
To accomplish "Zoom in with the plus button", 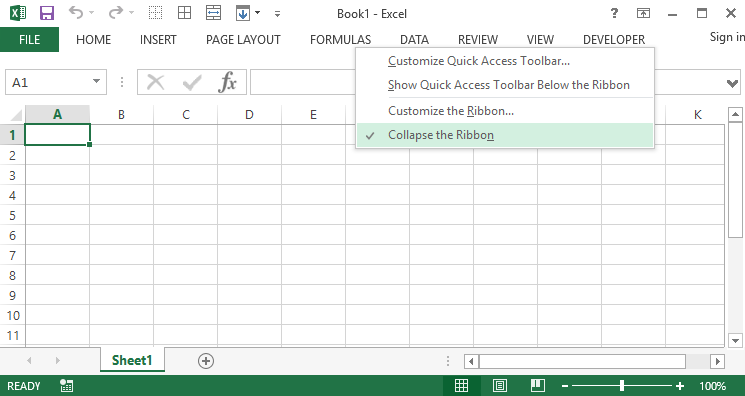I will point(680,386).
